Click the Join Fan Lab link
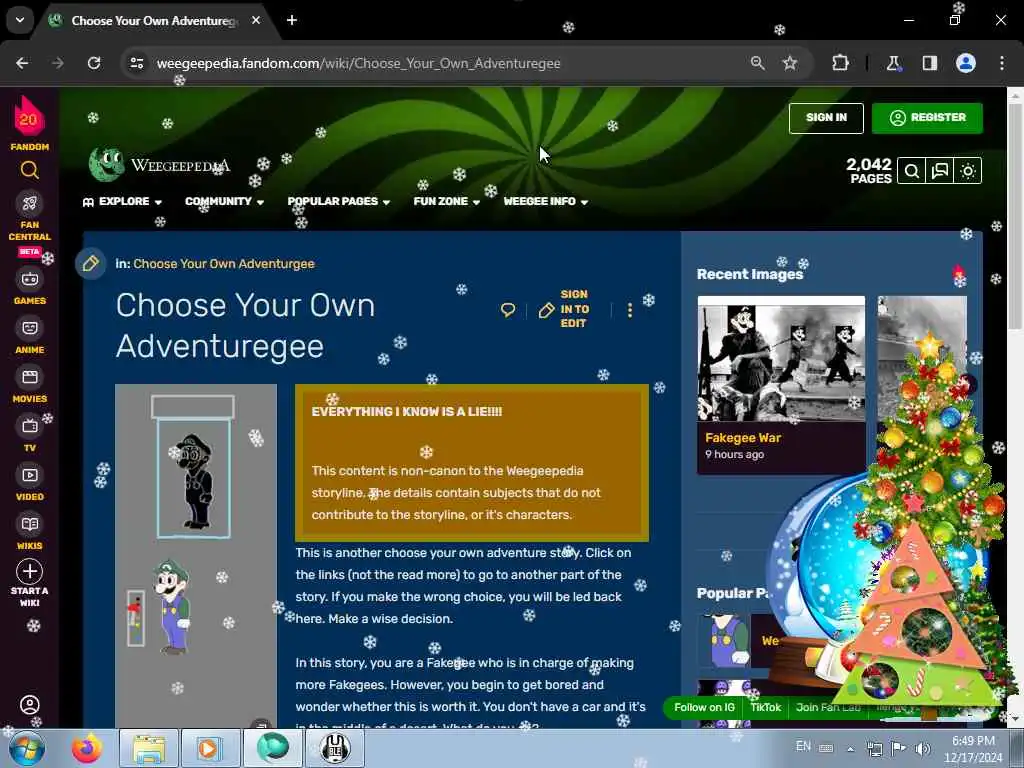 (827, 707)
